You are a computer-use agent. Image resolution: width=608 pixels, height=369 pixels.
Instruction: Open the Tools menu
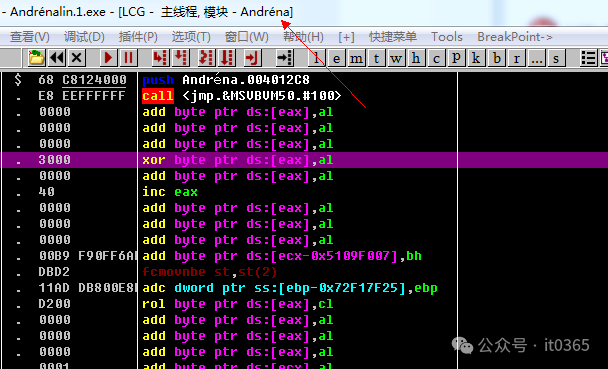click(447, 37)
